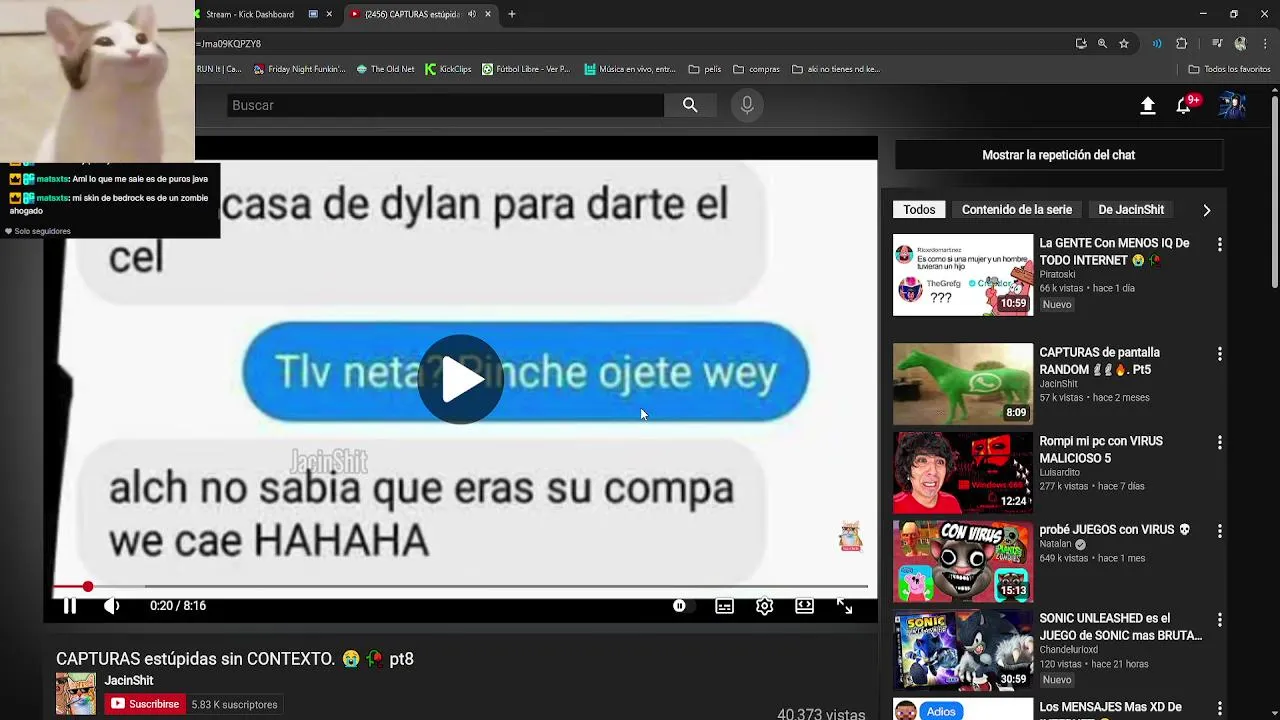
Task: Click the YouTube search field 'Buscar'
Action: pyautogui.click(x=444, y=105)
